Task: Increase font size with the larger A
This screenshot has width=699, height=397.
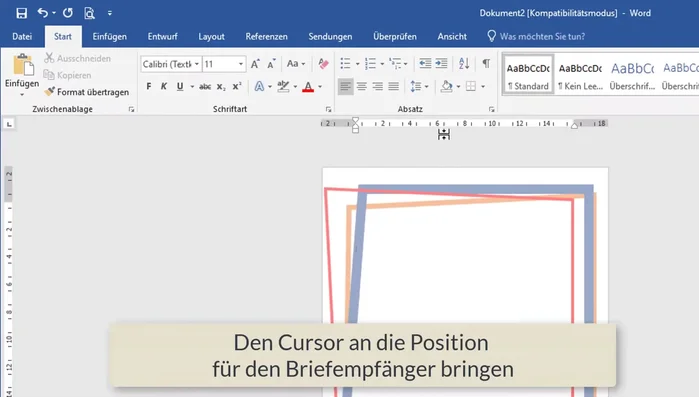Action: coord(255,64)
